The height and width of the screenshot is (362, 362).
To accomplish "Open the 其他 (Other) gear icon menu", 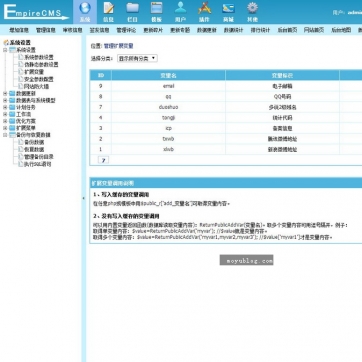I will pyautogui.click(x=252, y=12).
